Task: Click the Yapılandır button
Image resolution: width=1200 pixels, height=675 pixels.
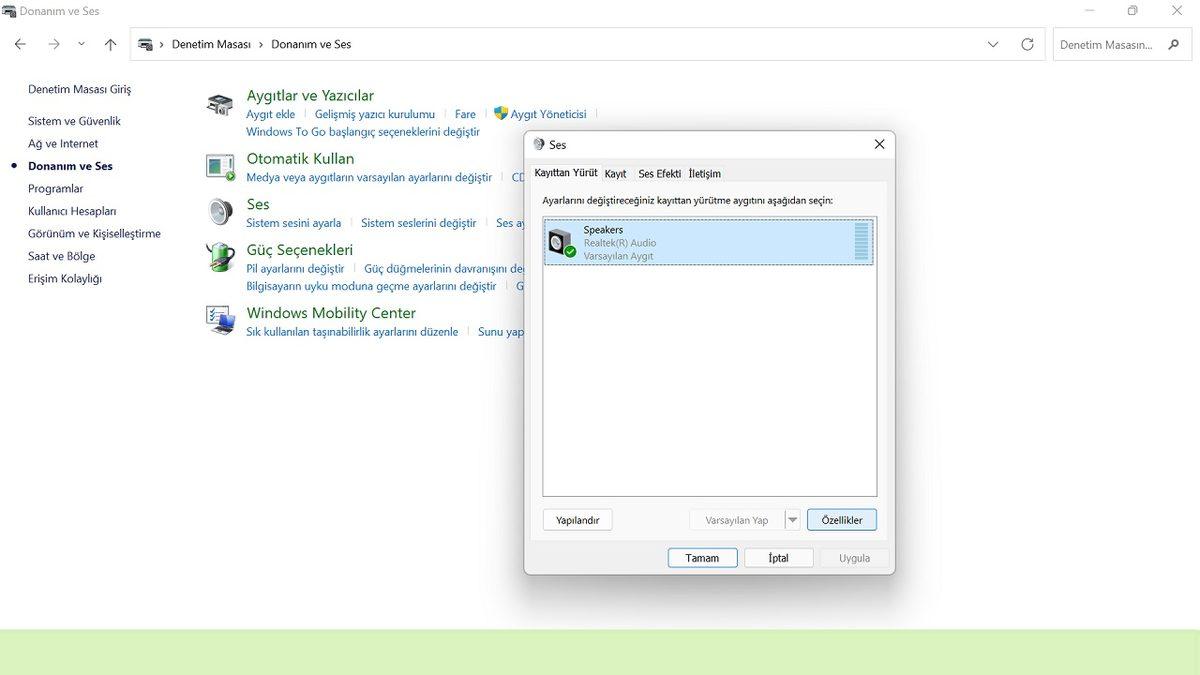Action: 577,520
